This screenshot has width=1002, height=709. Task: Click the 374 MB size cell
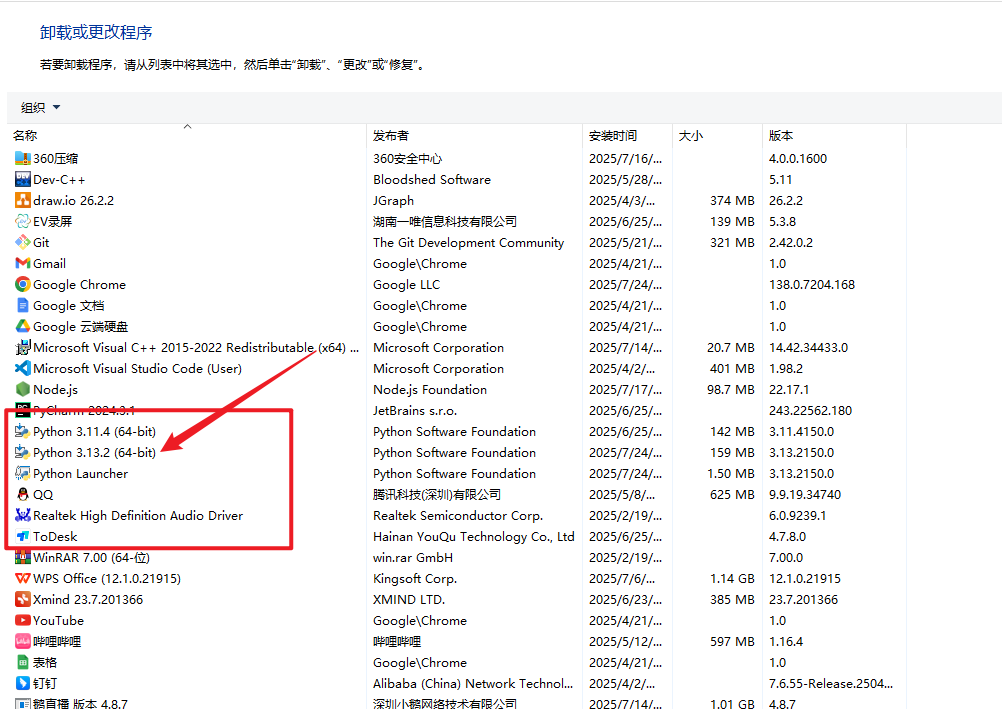pos(732,201)
